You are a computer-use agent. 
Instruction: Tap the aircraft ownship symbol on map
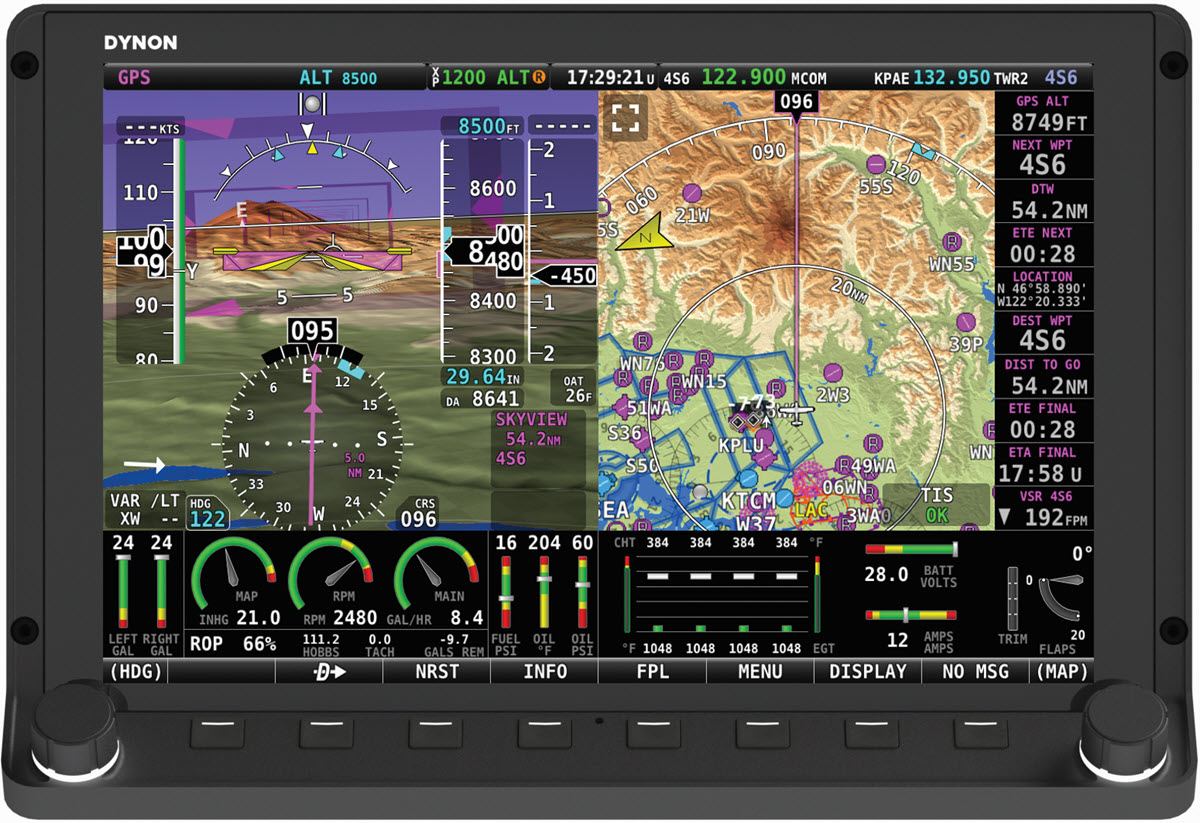796,411
